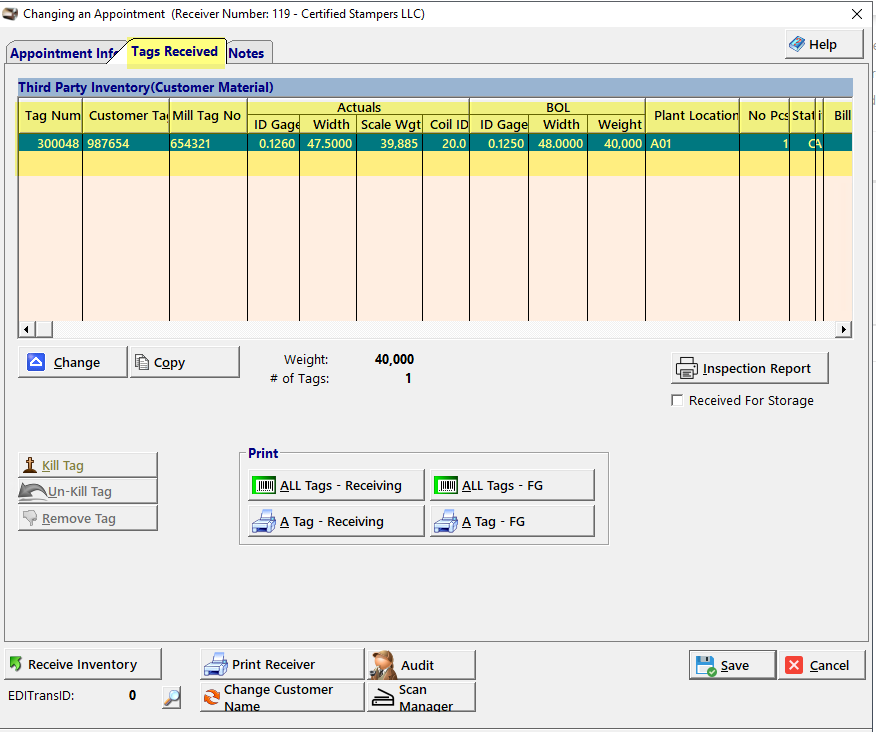This screenshot has width=876, height=732.
Task: Select the Tags Received tab
Action: pos(174,52)
